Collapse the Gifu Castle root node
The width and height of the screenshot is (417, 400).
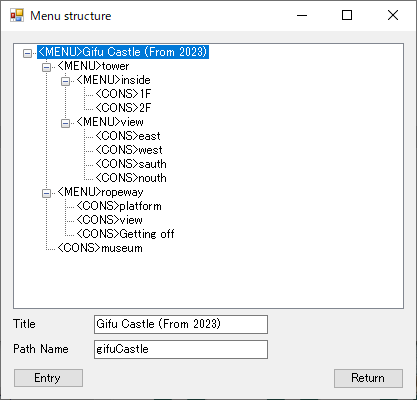pyautogui.click(x=27, y=53)
